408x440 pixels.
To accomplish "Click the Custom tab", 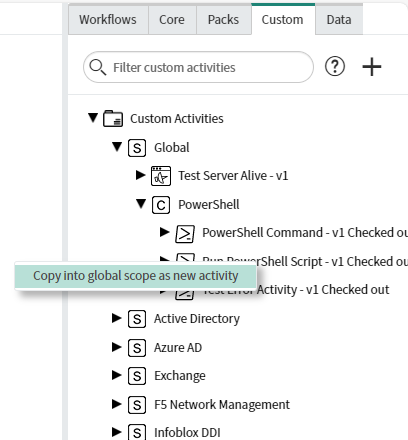I will (283, 20).
